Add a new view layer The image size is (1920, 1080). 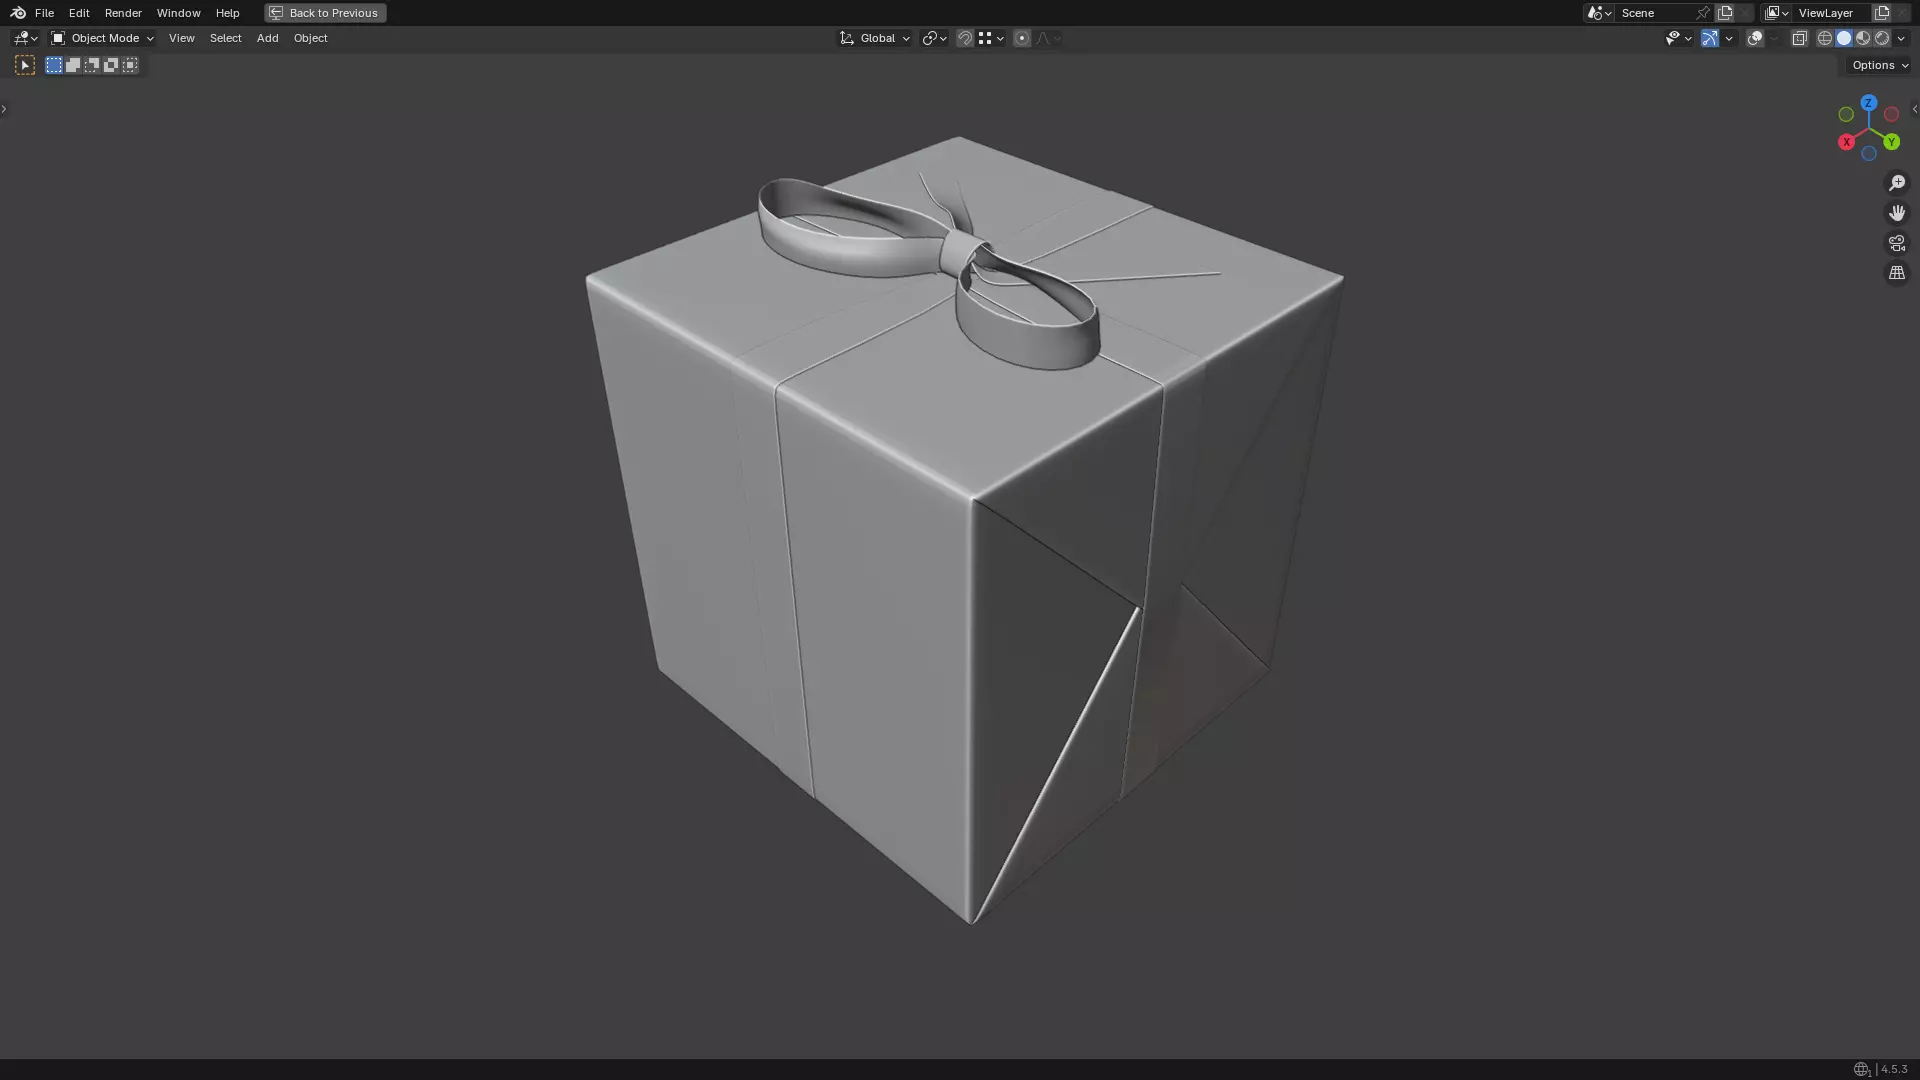point(1882,13)
